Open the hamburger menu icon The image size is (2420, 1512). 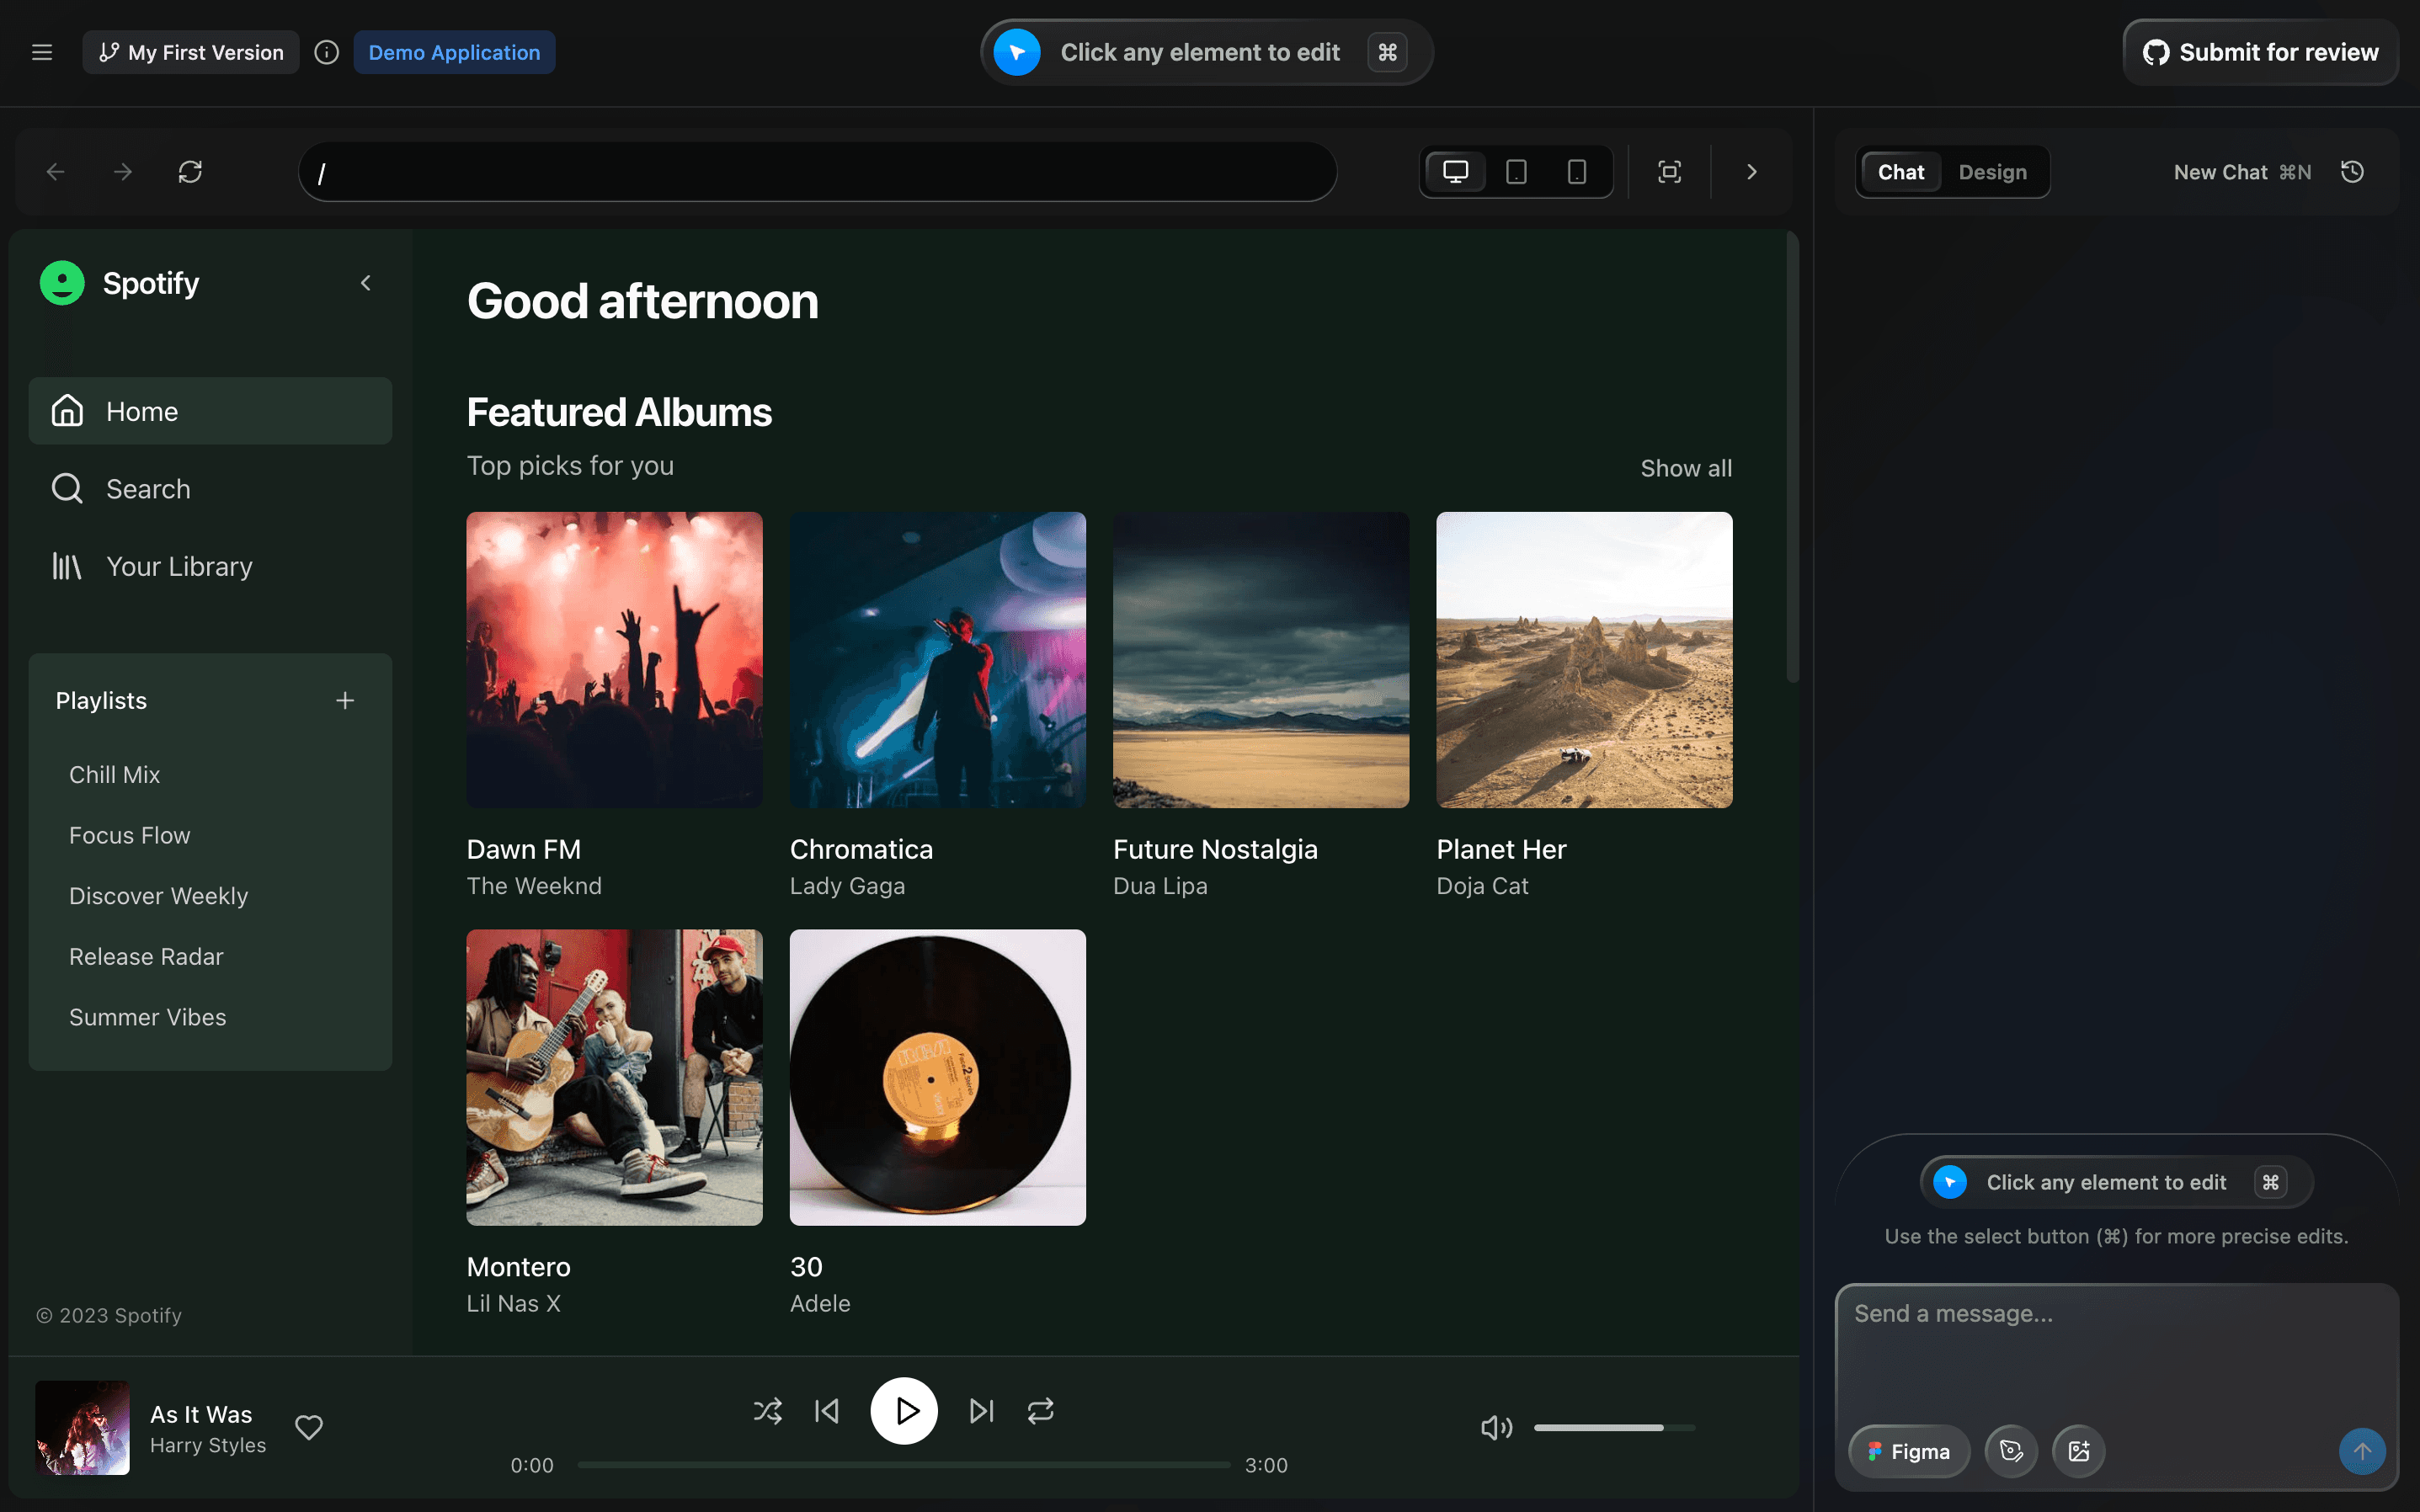click(42, 52)
